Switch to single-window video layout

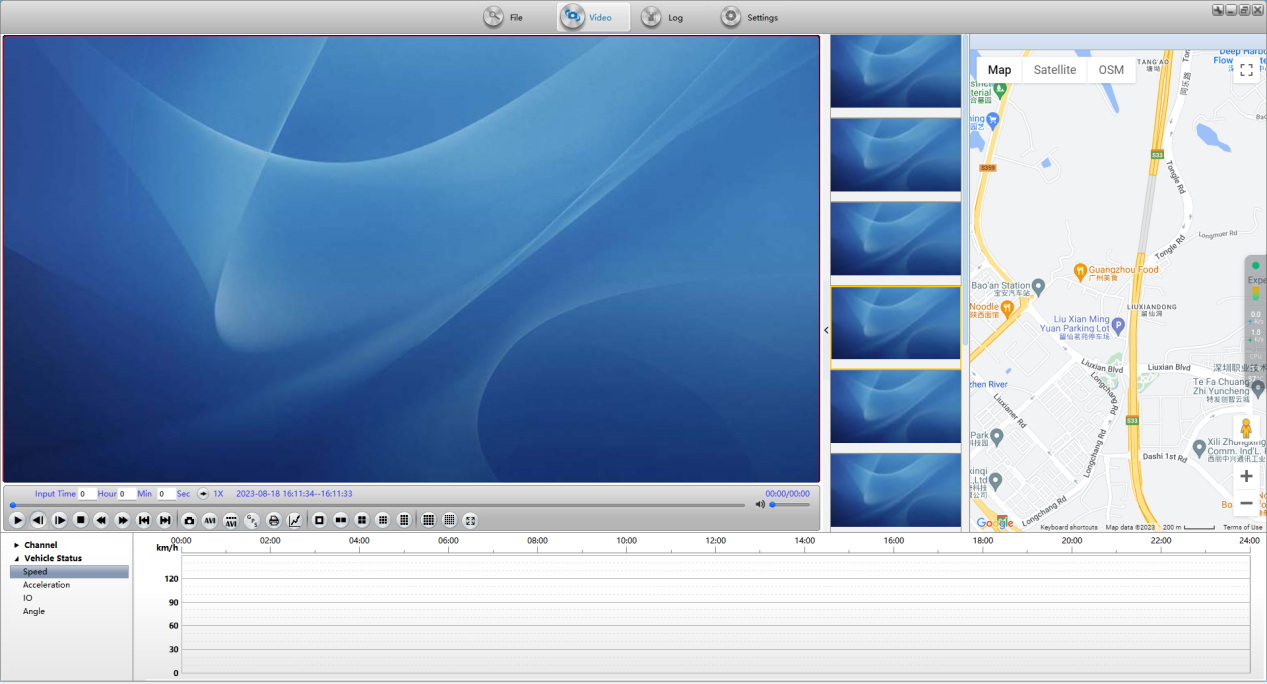coord(320,520)
